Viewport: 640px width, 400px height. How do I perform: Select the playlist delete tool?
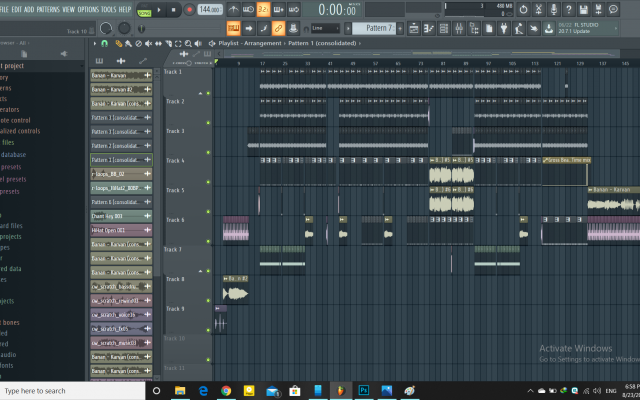click(138, 43)
